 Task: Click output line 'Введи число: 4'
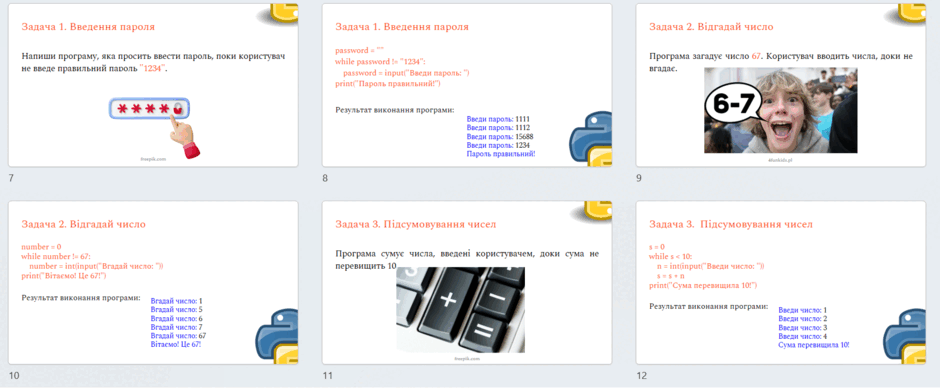pyautogui.click(x=803, y=336)
